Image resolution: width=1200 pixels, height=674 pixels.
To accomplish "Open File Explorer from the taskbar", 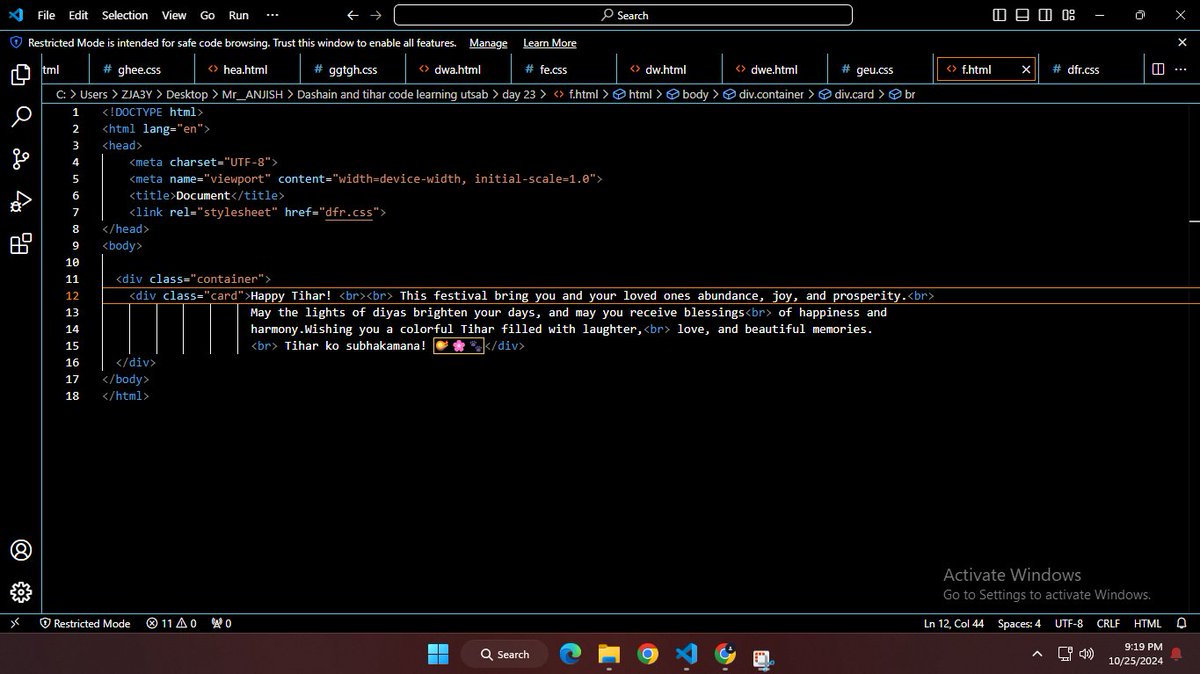I will point(609,654).
